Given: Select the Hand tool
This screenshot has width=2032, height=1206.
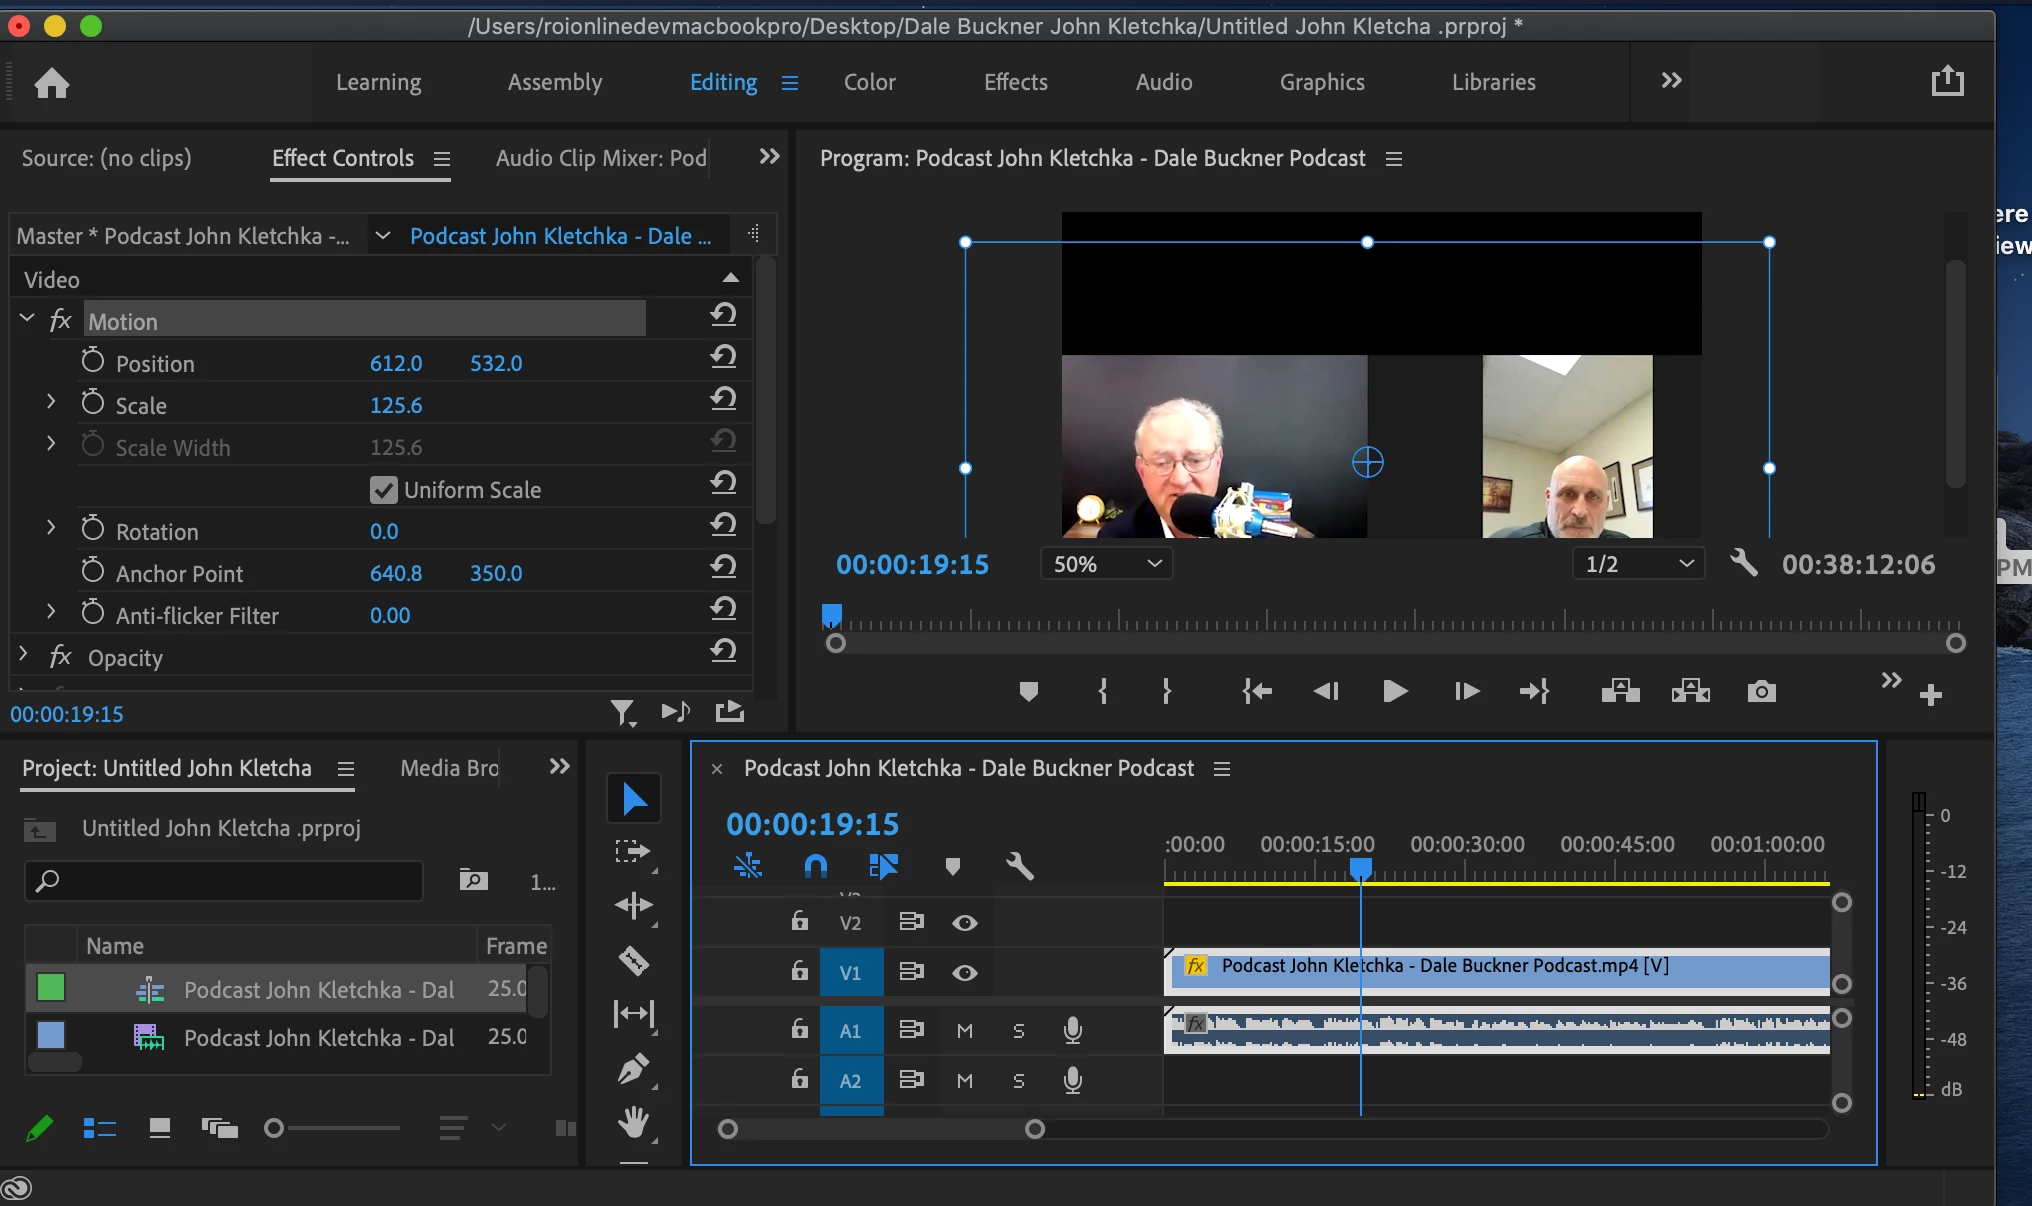Looking at the screenshot, I should pyautogui.click(x=634, y=1122).
